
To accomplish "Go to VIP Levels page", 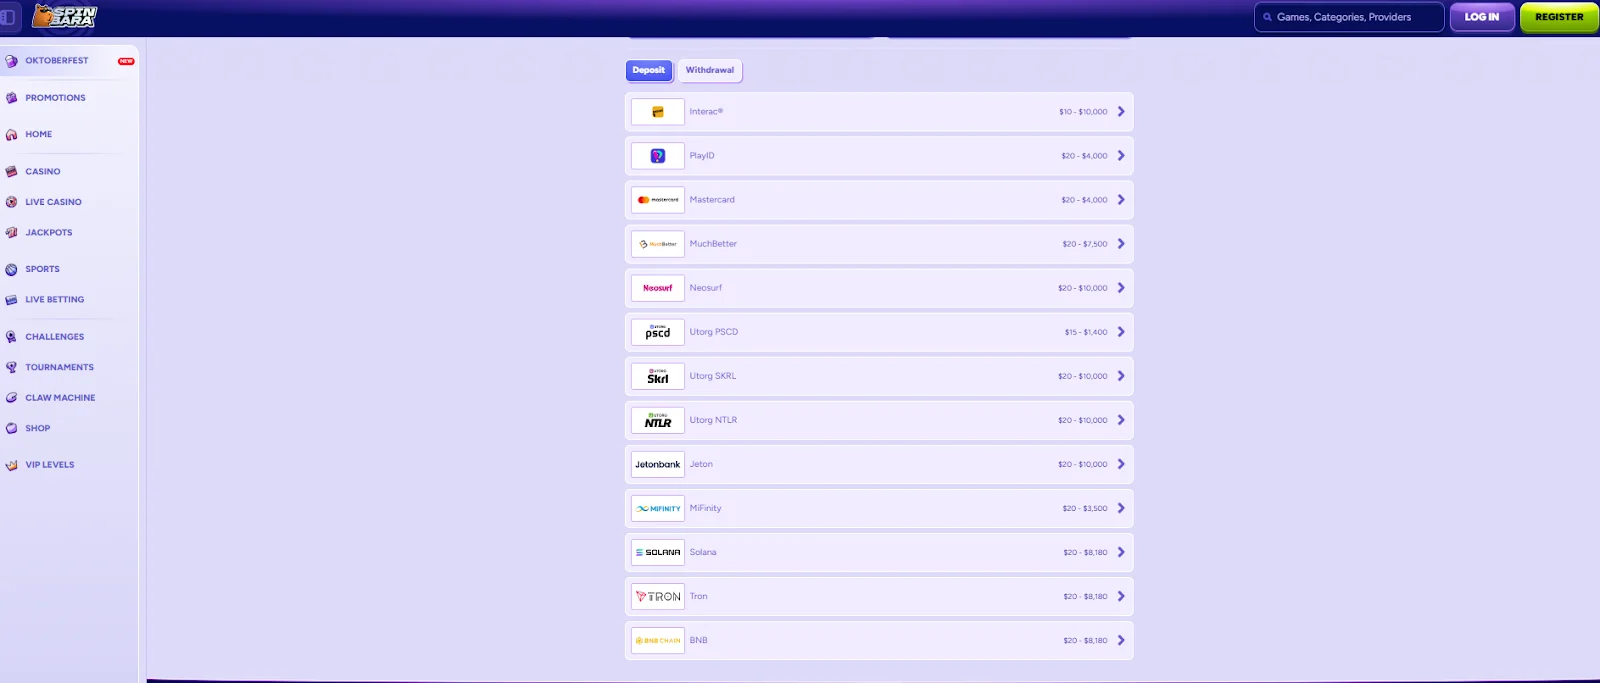I will click(50, 465).
